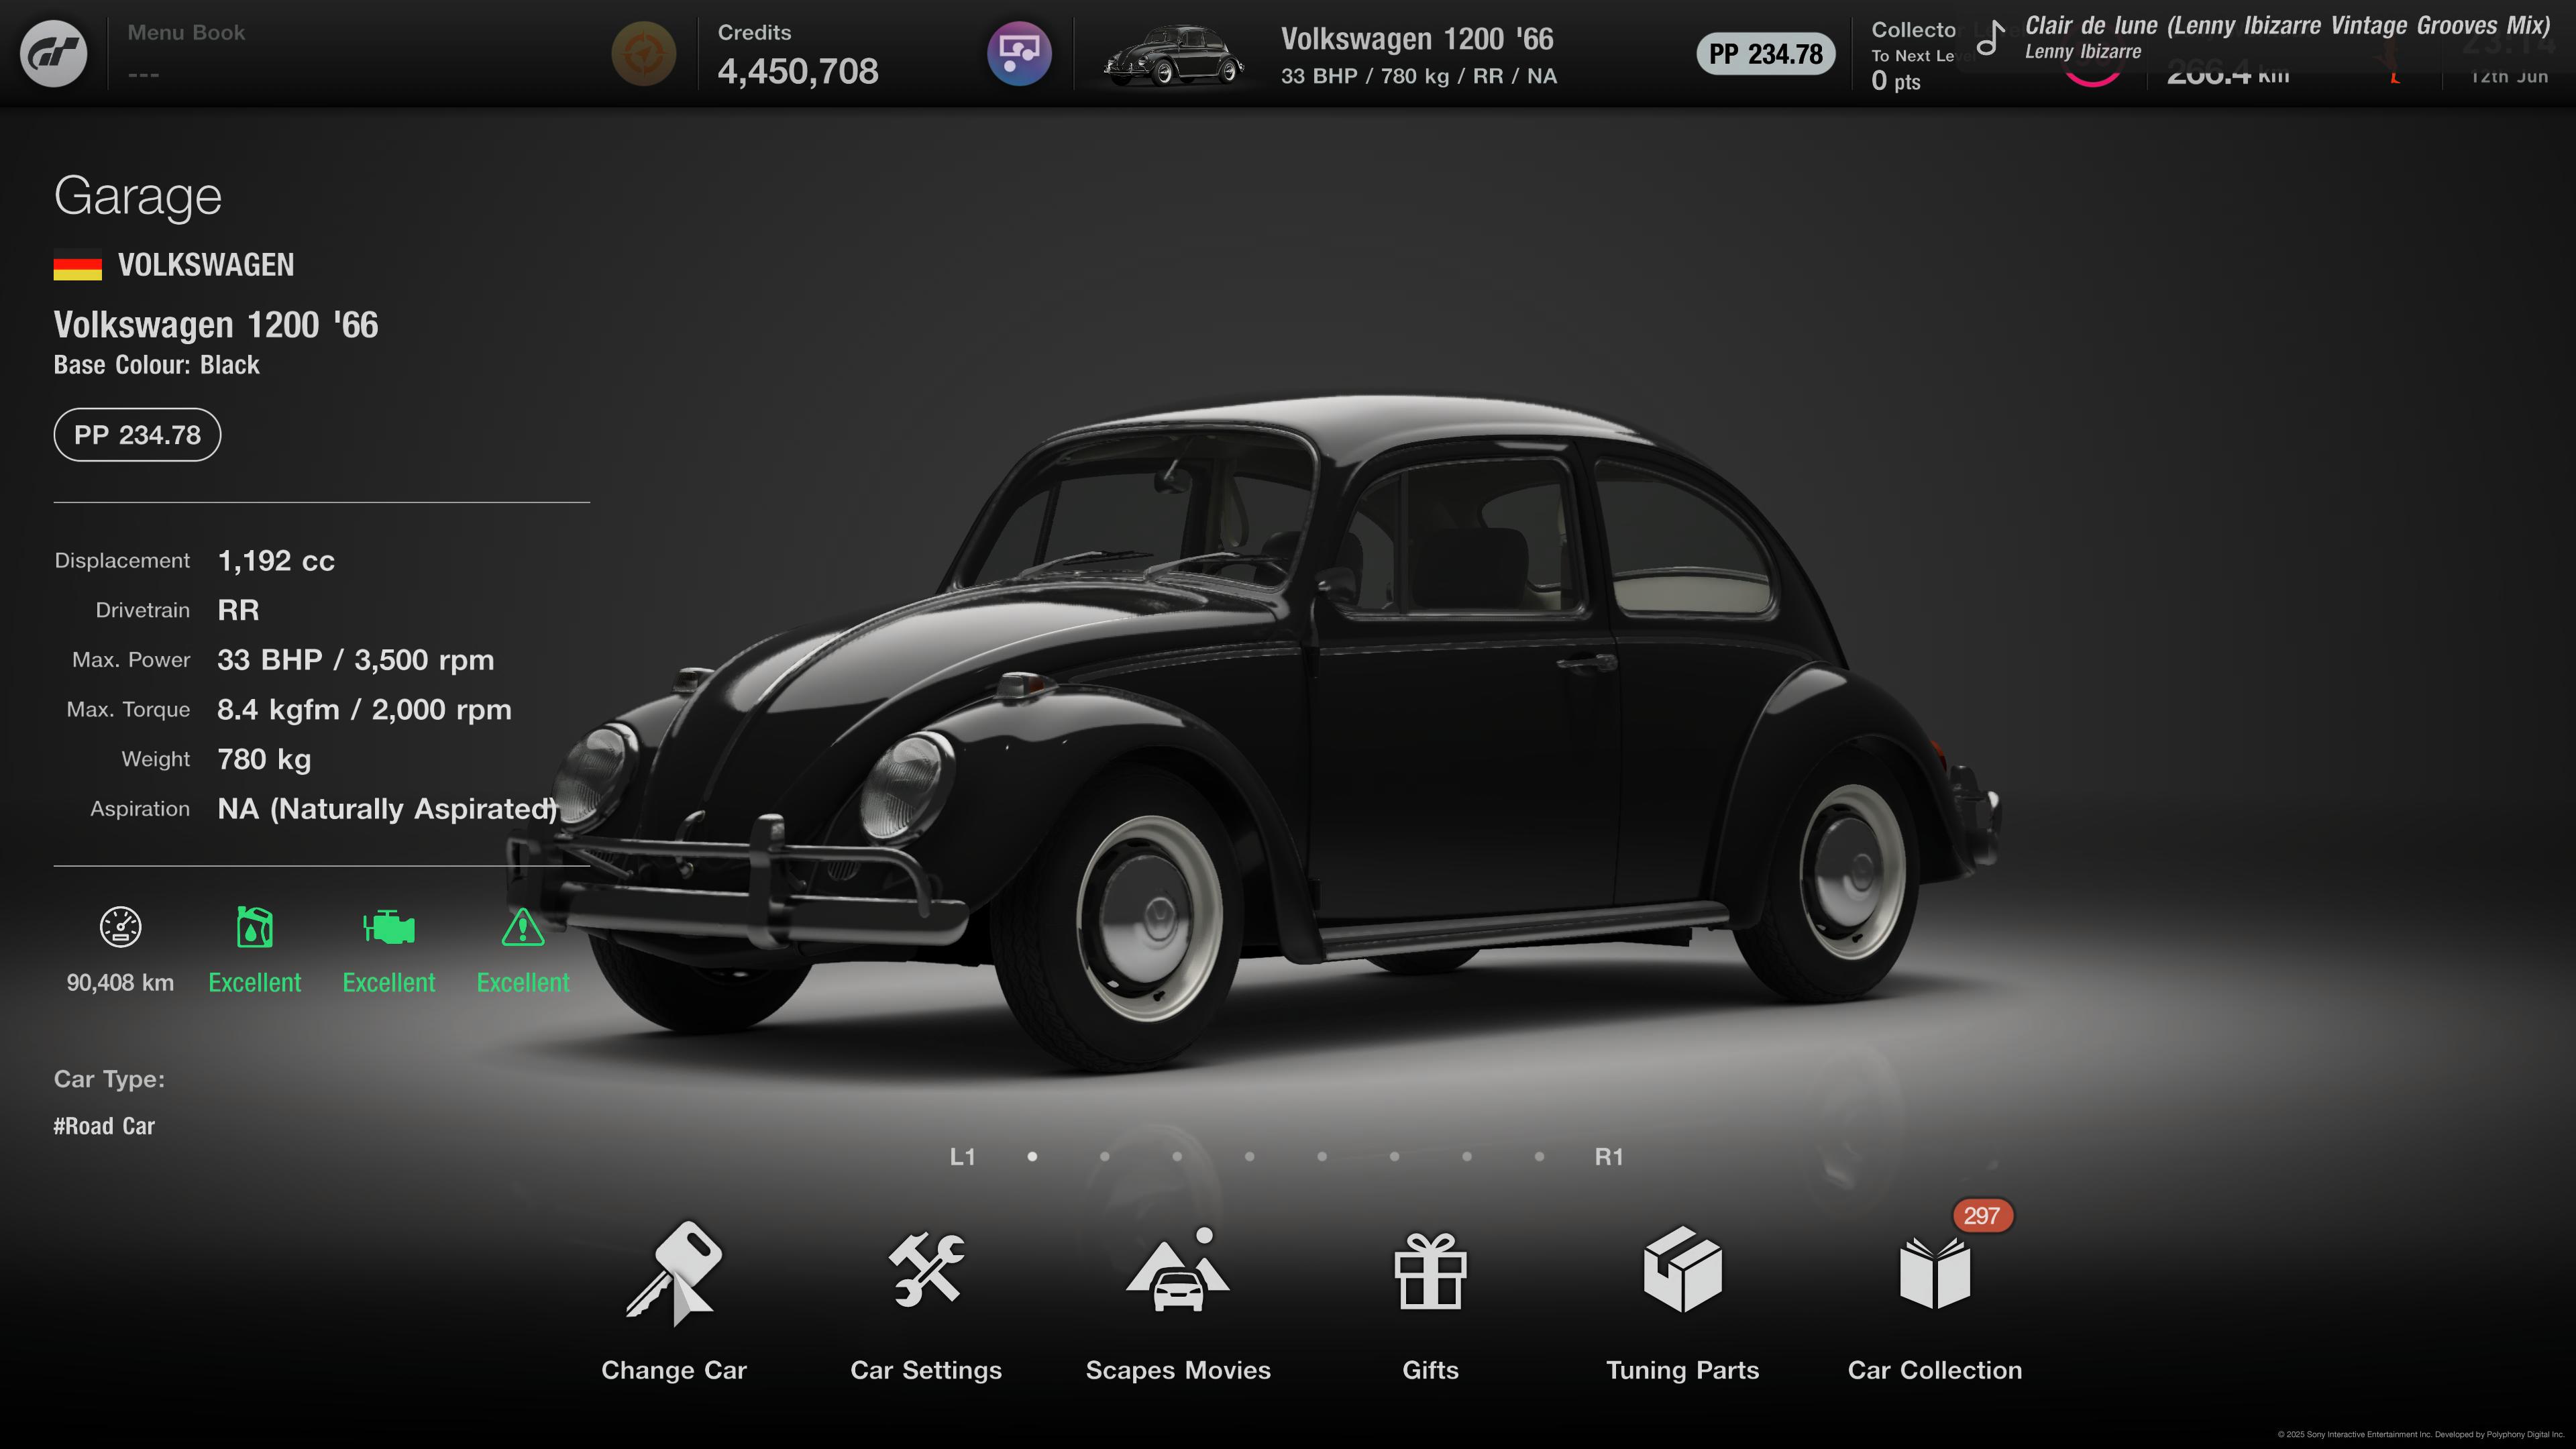
Task: Click the Tuning Parts label
Action: [1682, 1370]
